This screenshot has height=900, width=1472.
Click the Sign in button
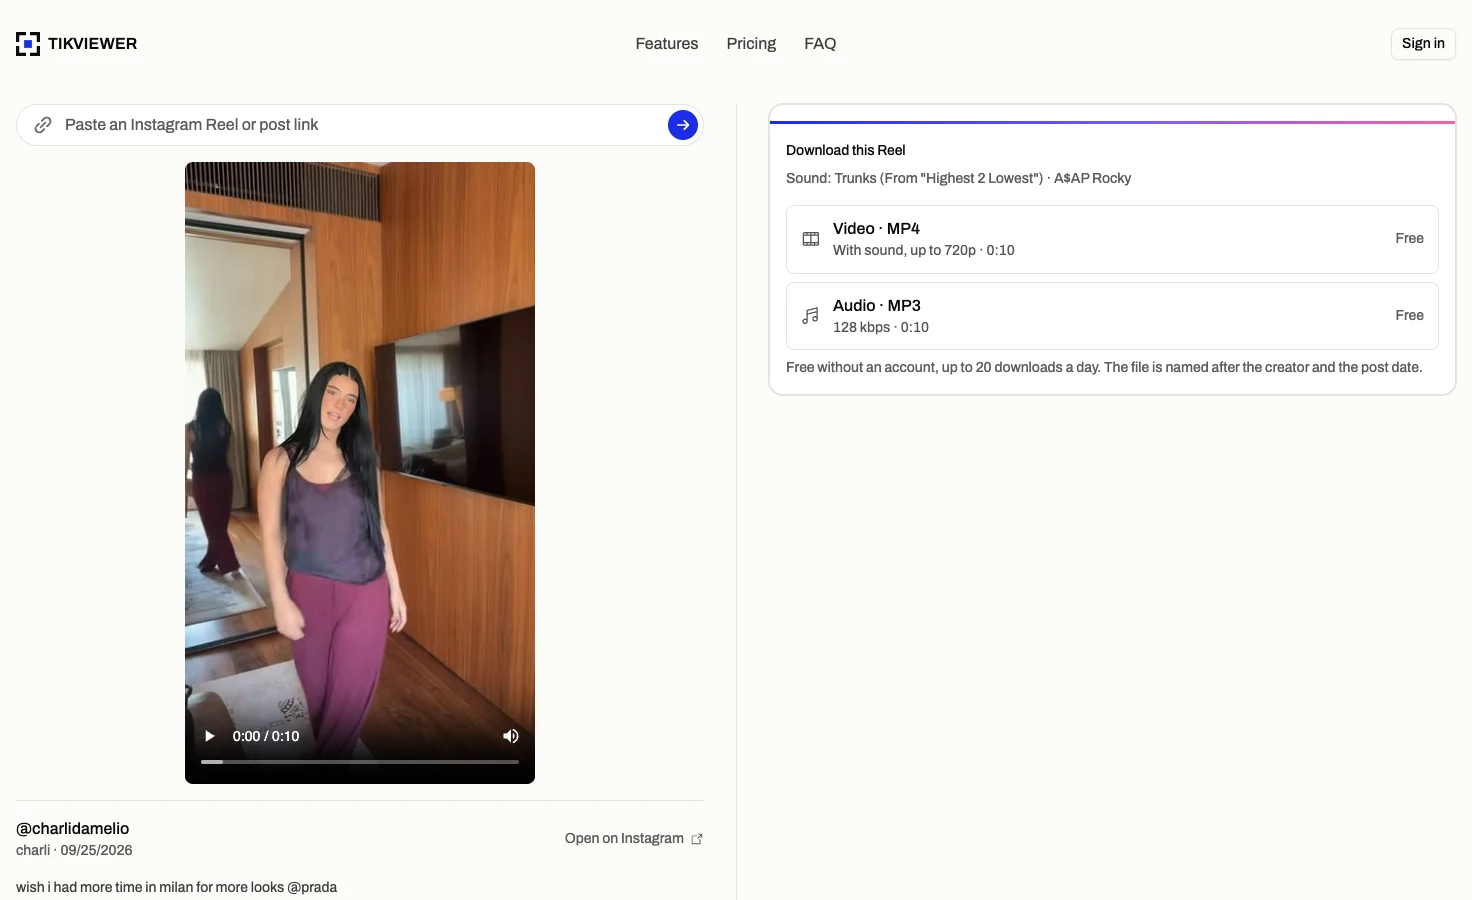click(1423, 44)
